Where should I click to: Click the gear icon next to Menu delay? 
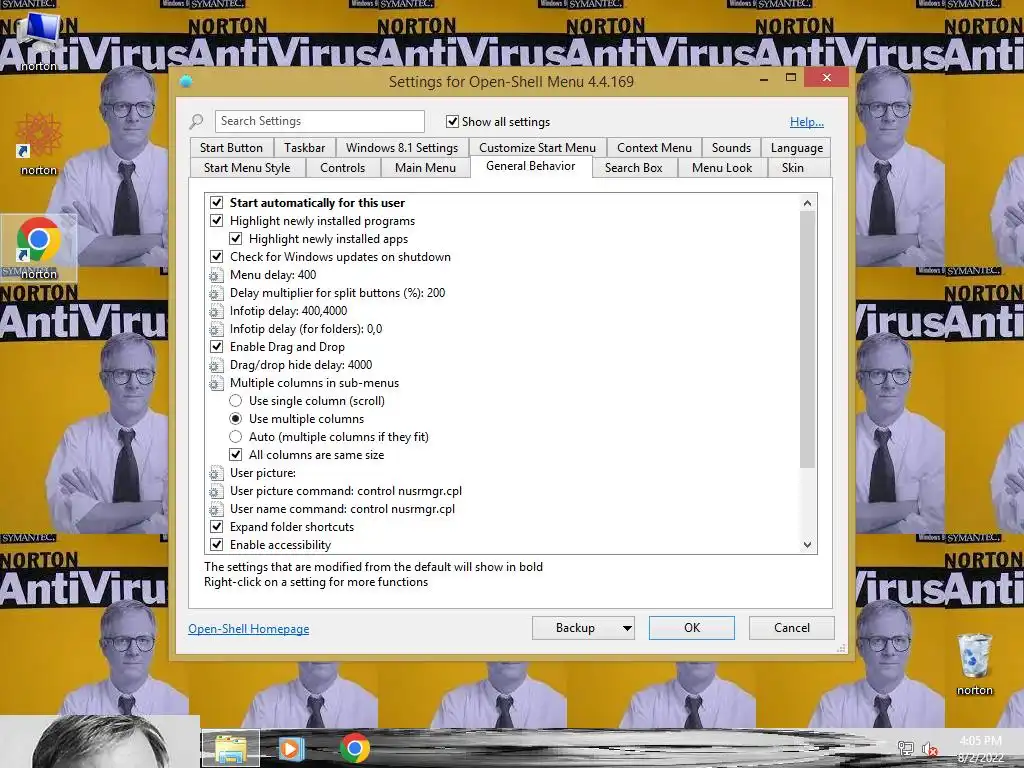[216, 275]
